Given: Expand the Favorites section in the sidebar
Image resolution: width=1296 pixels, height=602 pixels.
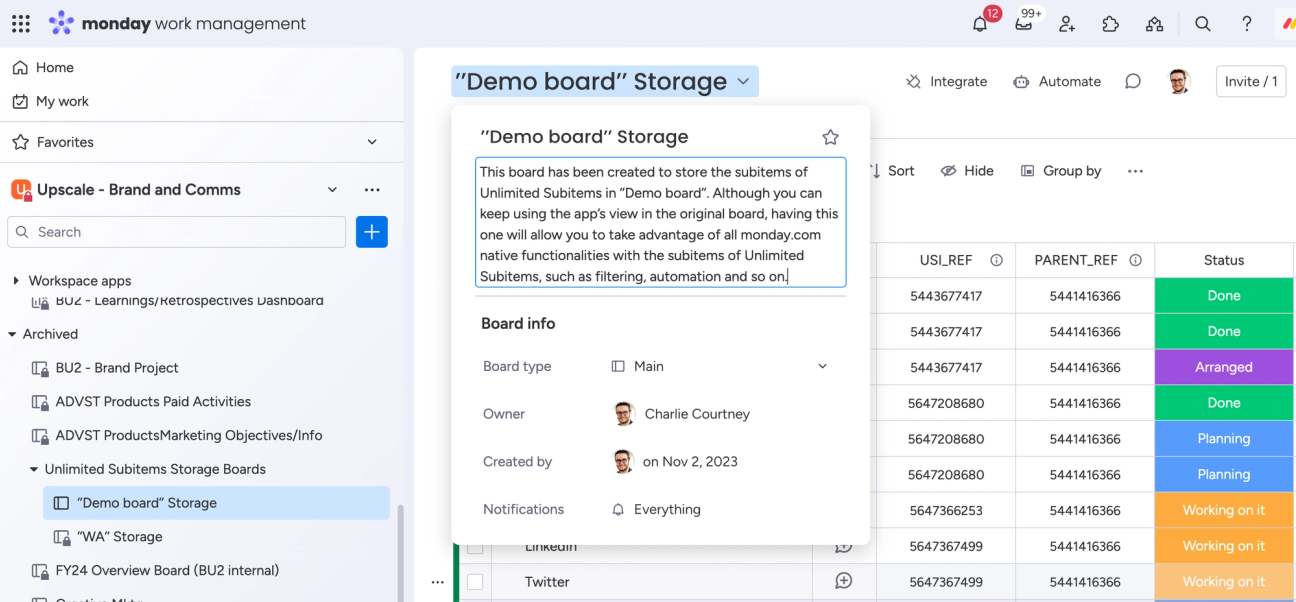Looking at the screenshot, I should (x=372, y=142).
